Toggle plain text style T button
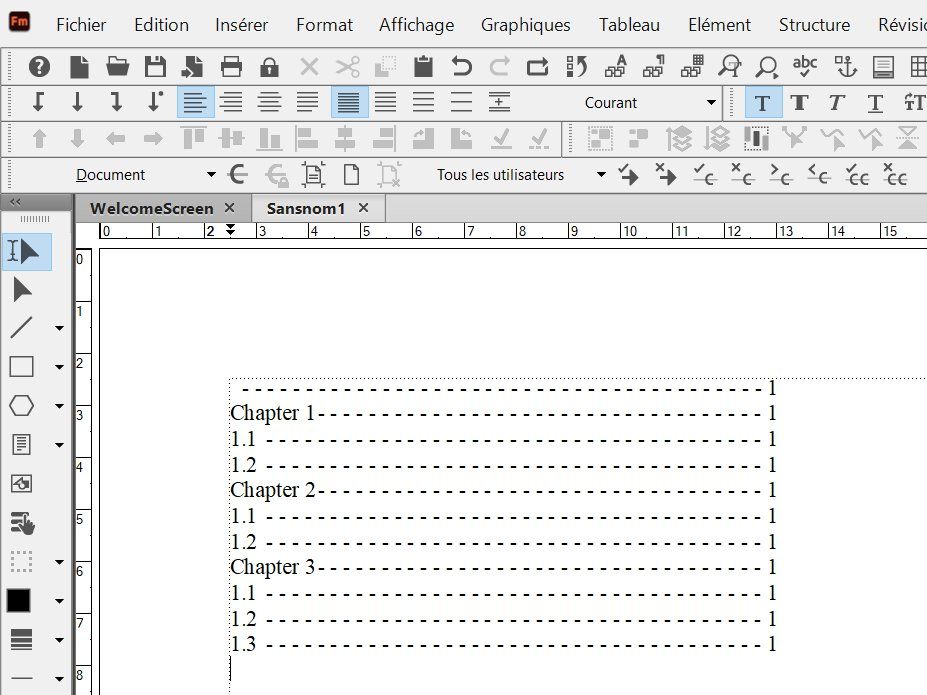 tap(763, 103)
